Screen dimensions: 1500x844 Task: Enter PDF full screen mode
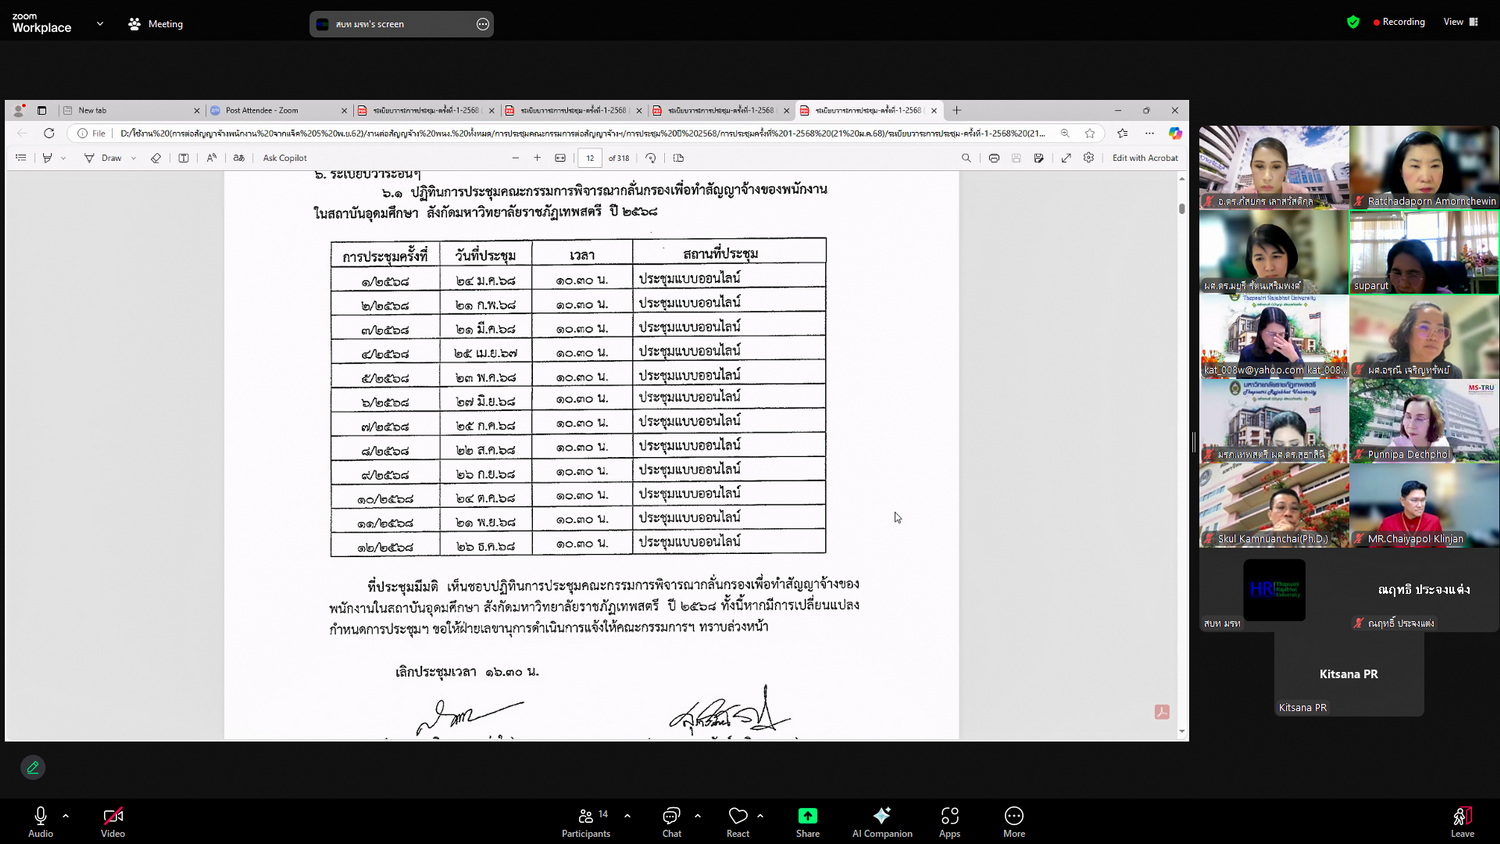(1066, 158)
